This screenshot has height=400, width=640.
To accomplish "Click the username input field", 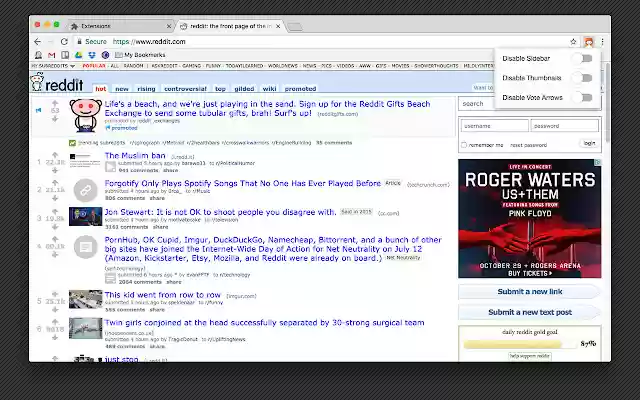I will 494,126.
